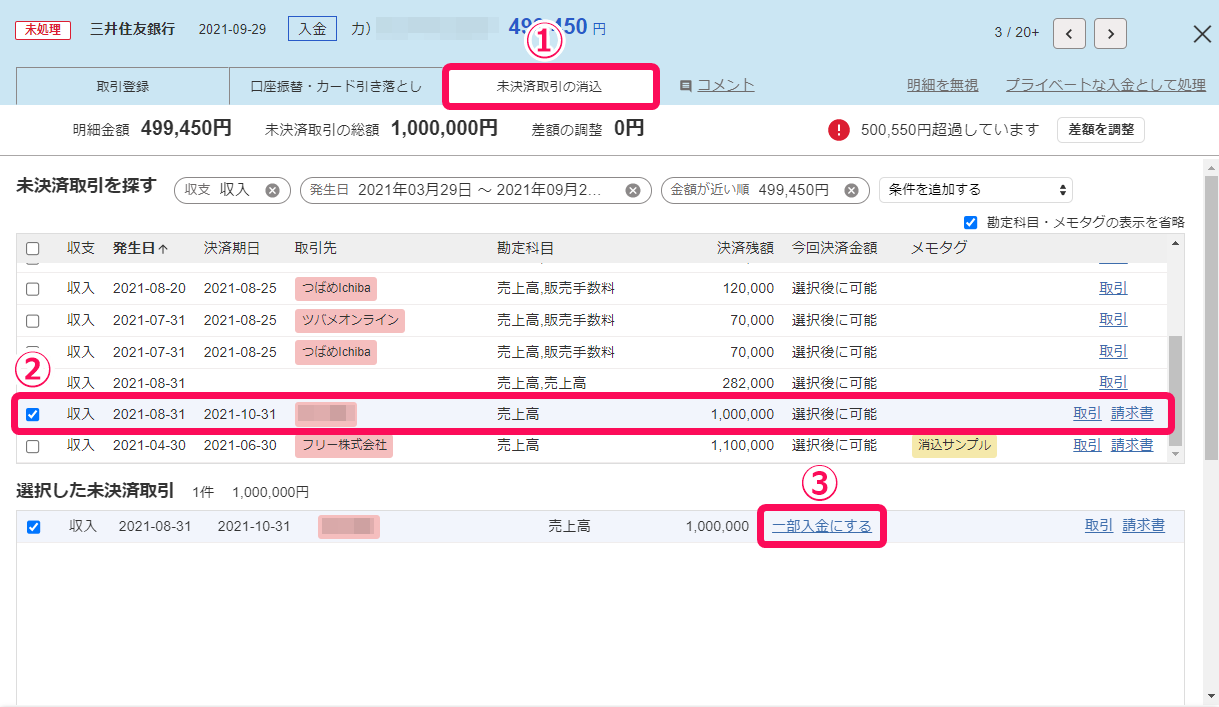Open 取引 link in the highlighted 1,000,000 row
Image resolution: width=1219 pixels, height=707 pixels.
tap(1087, 414)
